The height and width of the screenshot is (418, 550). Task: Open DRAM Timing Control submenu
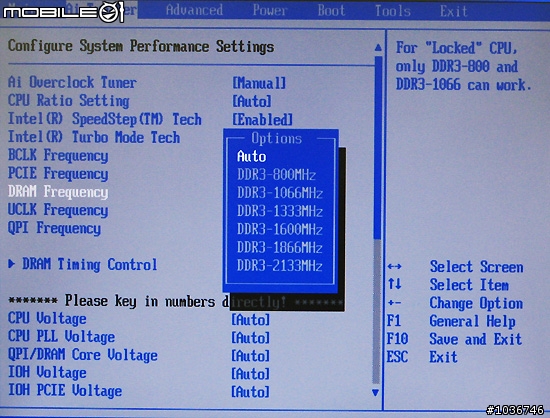point(89,264)
